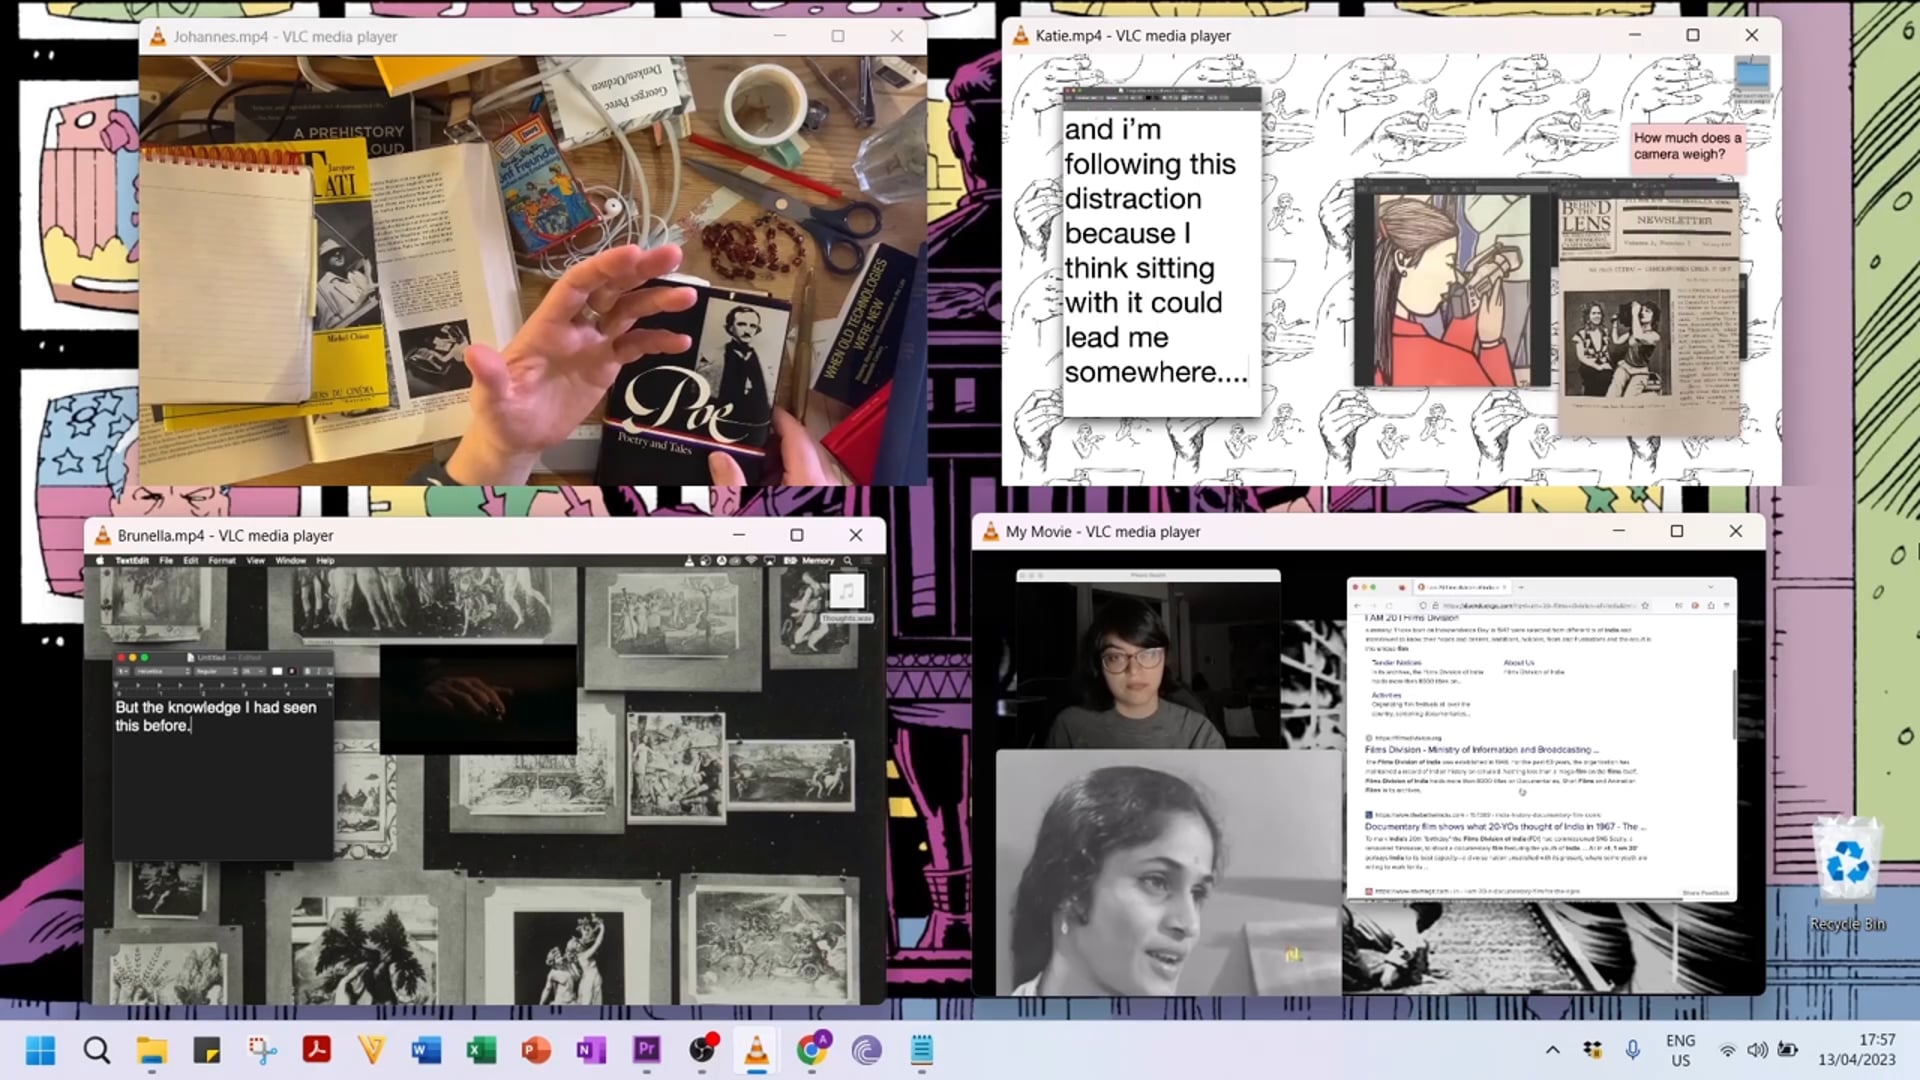
Task: Click the 'My Movie - VLC media player' title
Action: [x=1103, y=531]
